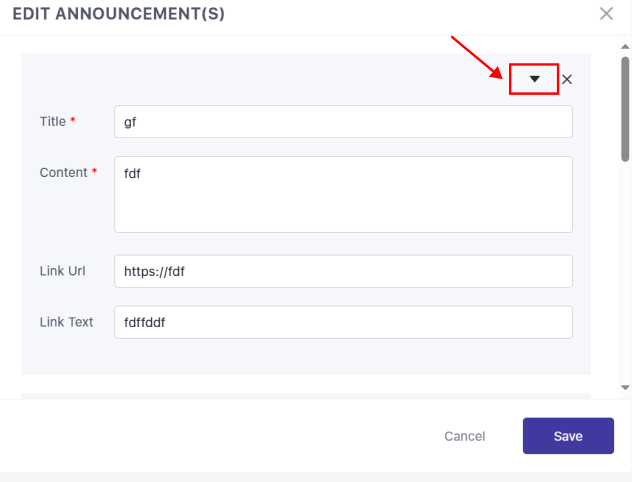The width and height of the screenshot is (632, 482).
Task: Select the Link Url input field
Action: click(343, 271)
